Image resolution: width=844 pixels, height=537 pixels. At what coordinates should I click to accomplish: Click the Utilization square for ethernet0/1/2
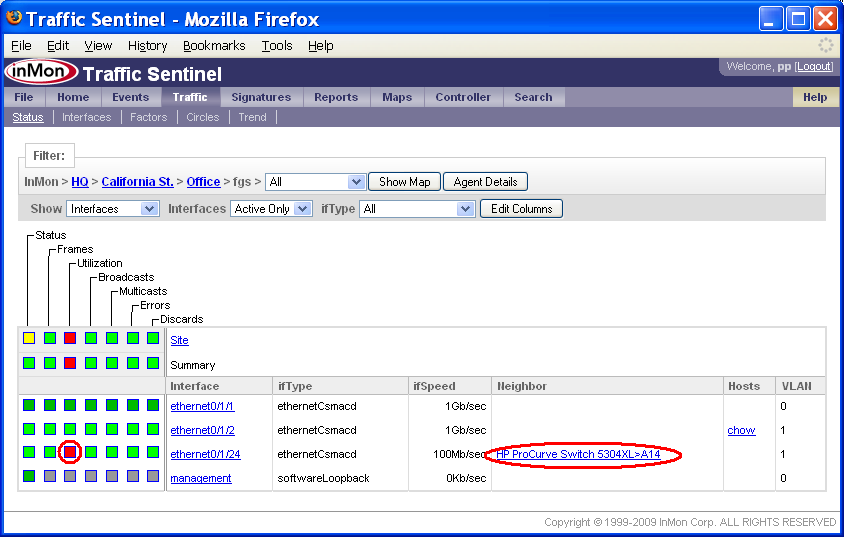tap(70, 429)
